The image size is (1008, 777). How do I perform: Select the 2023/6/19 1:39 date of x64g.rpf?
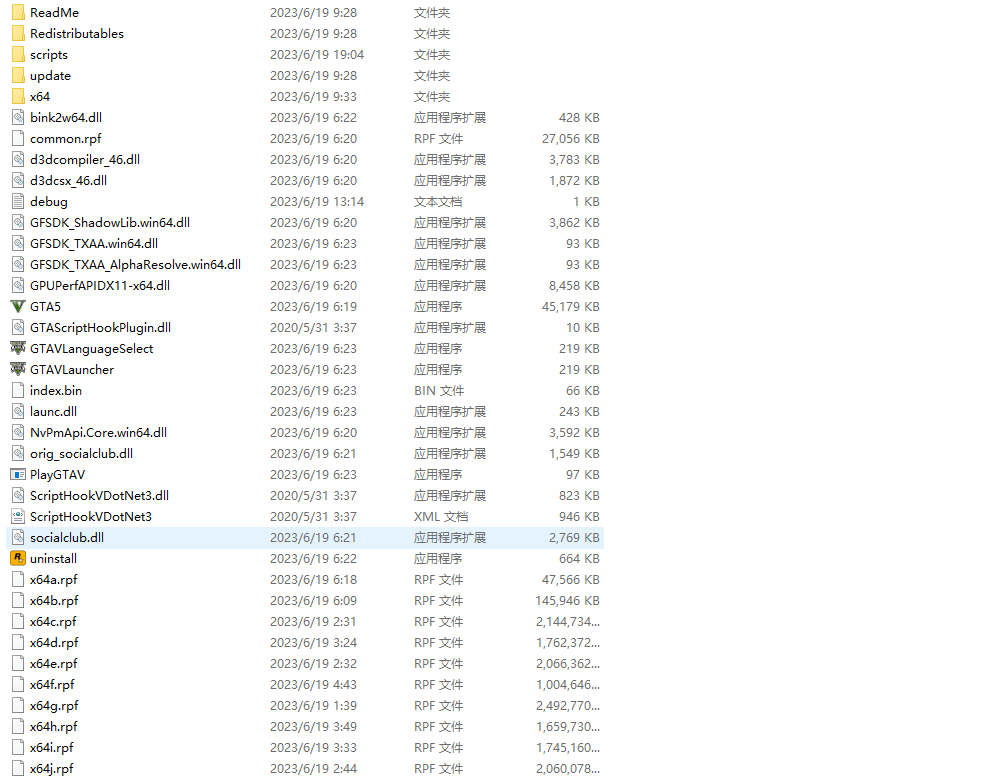click(313, 705)
